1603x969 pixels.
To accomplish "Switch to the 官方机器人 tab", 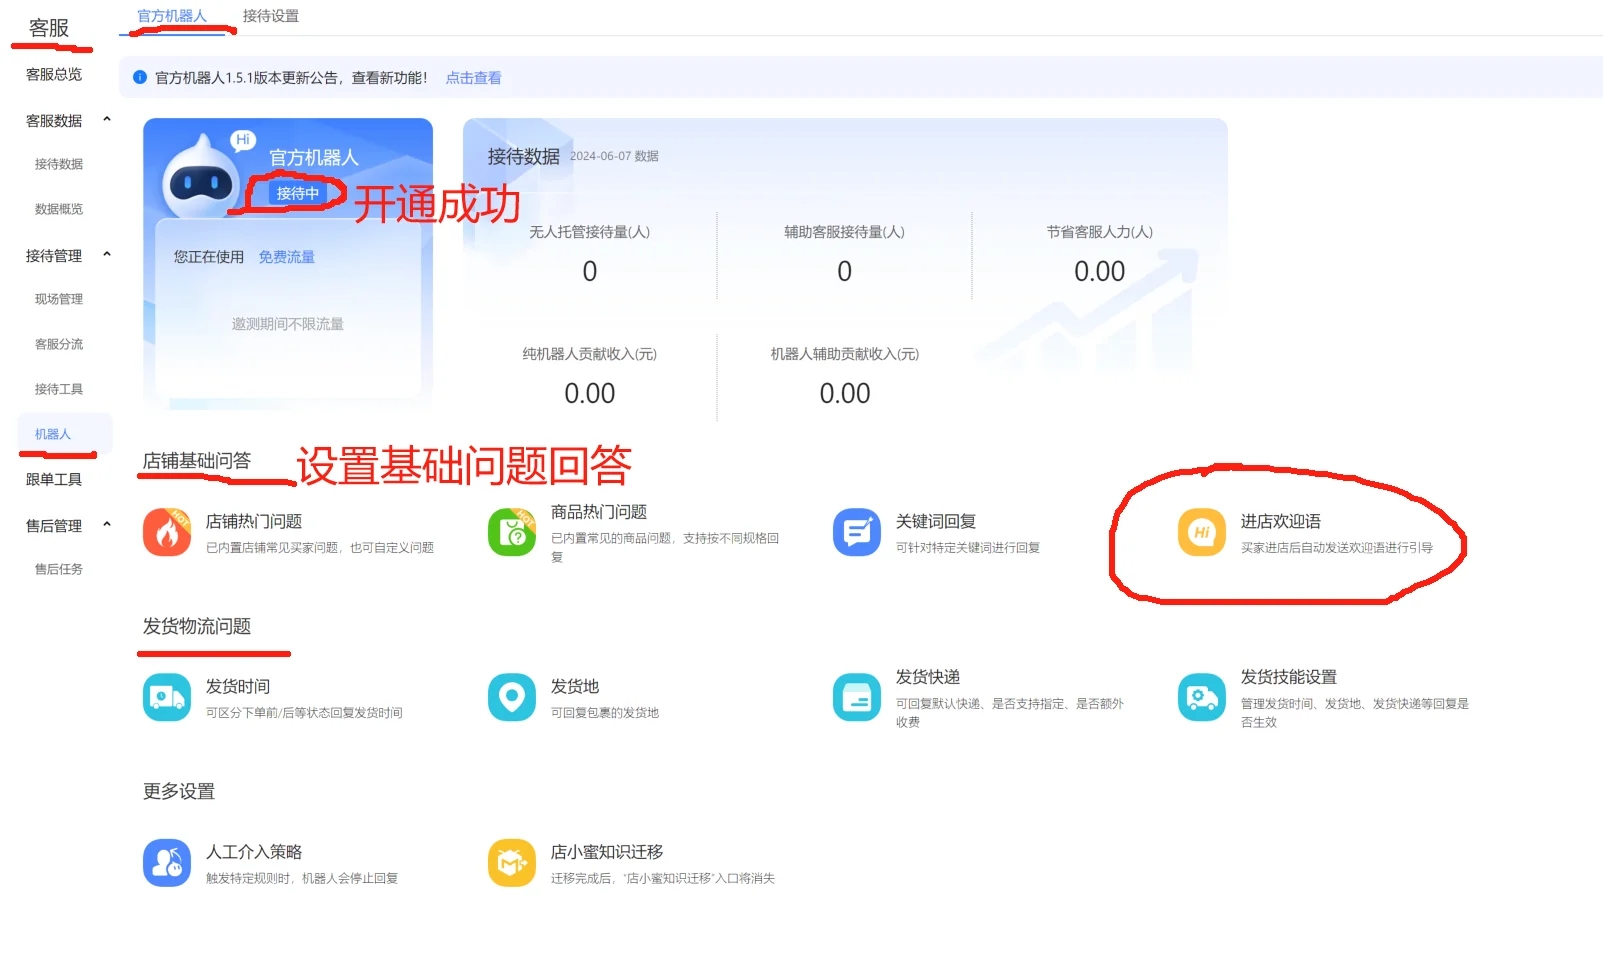I will point(172,16).
